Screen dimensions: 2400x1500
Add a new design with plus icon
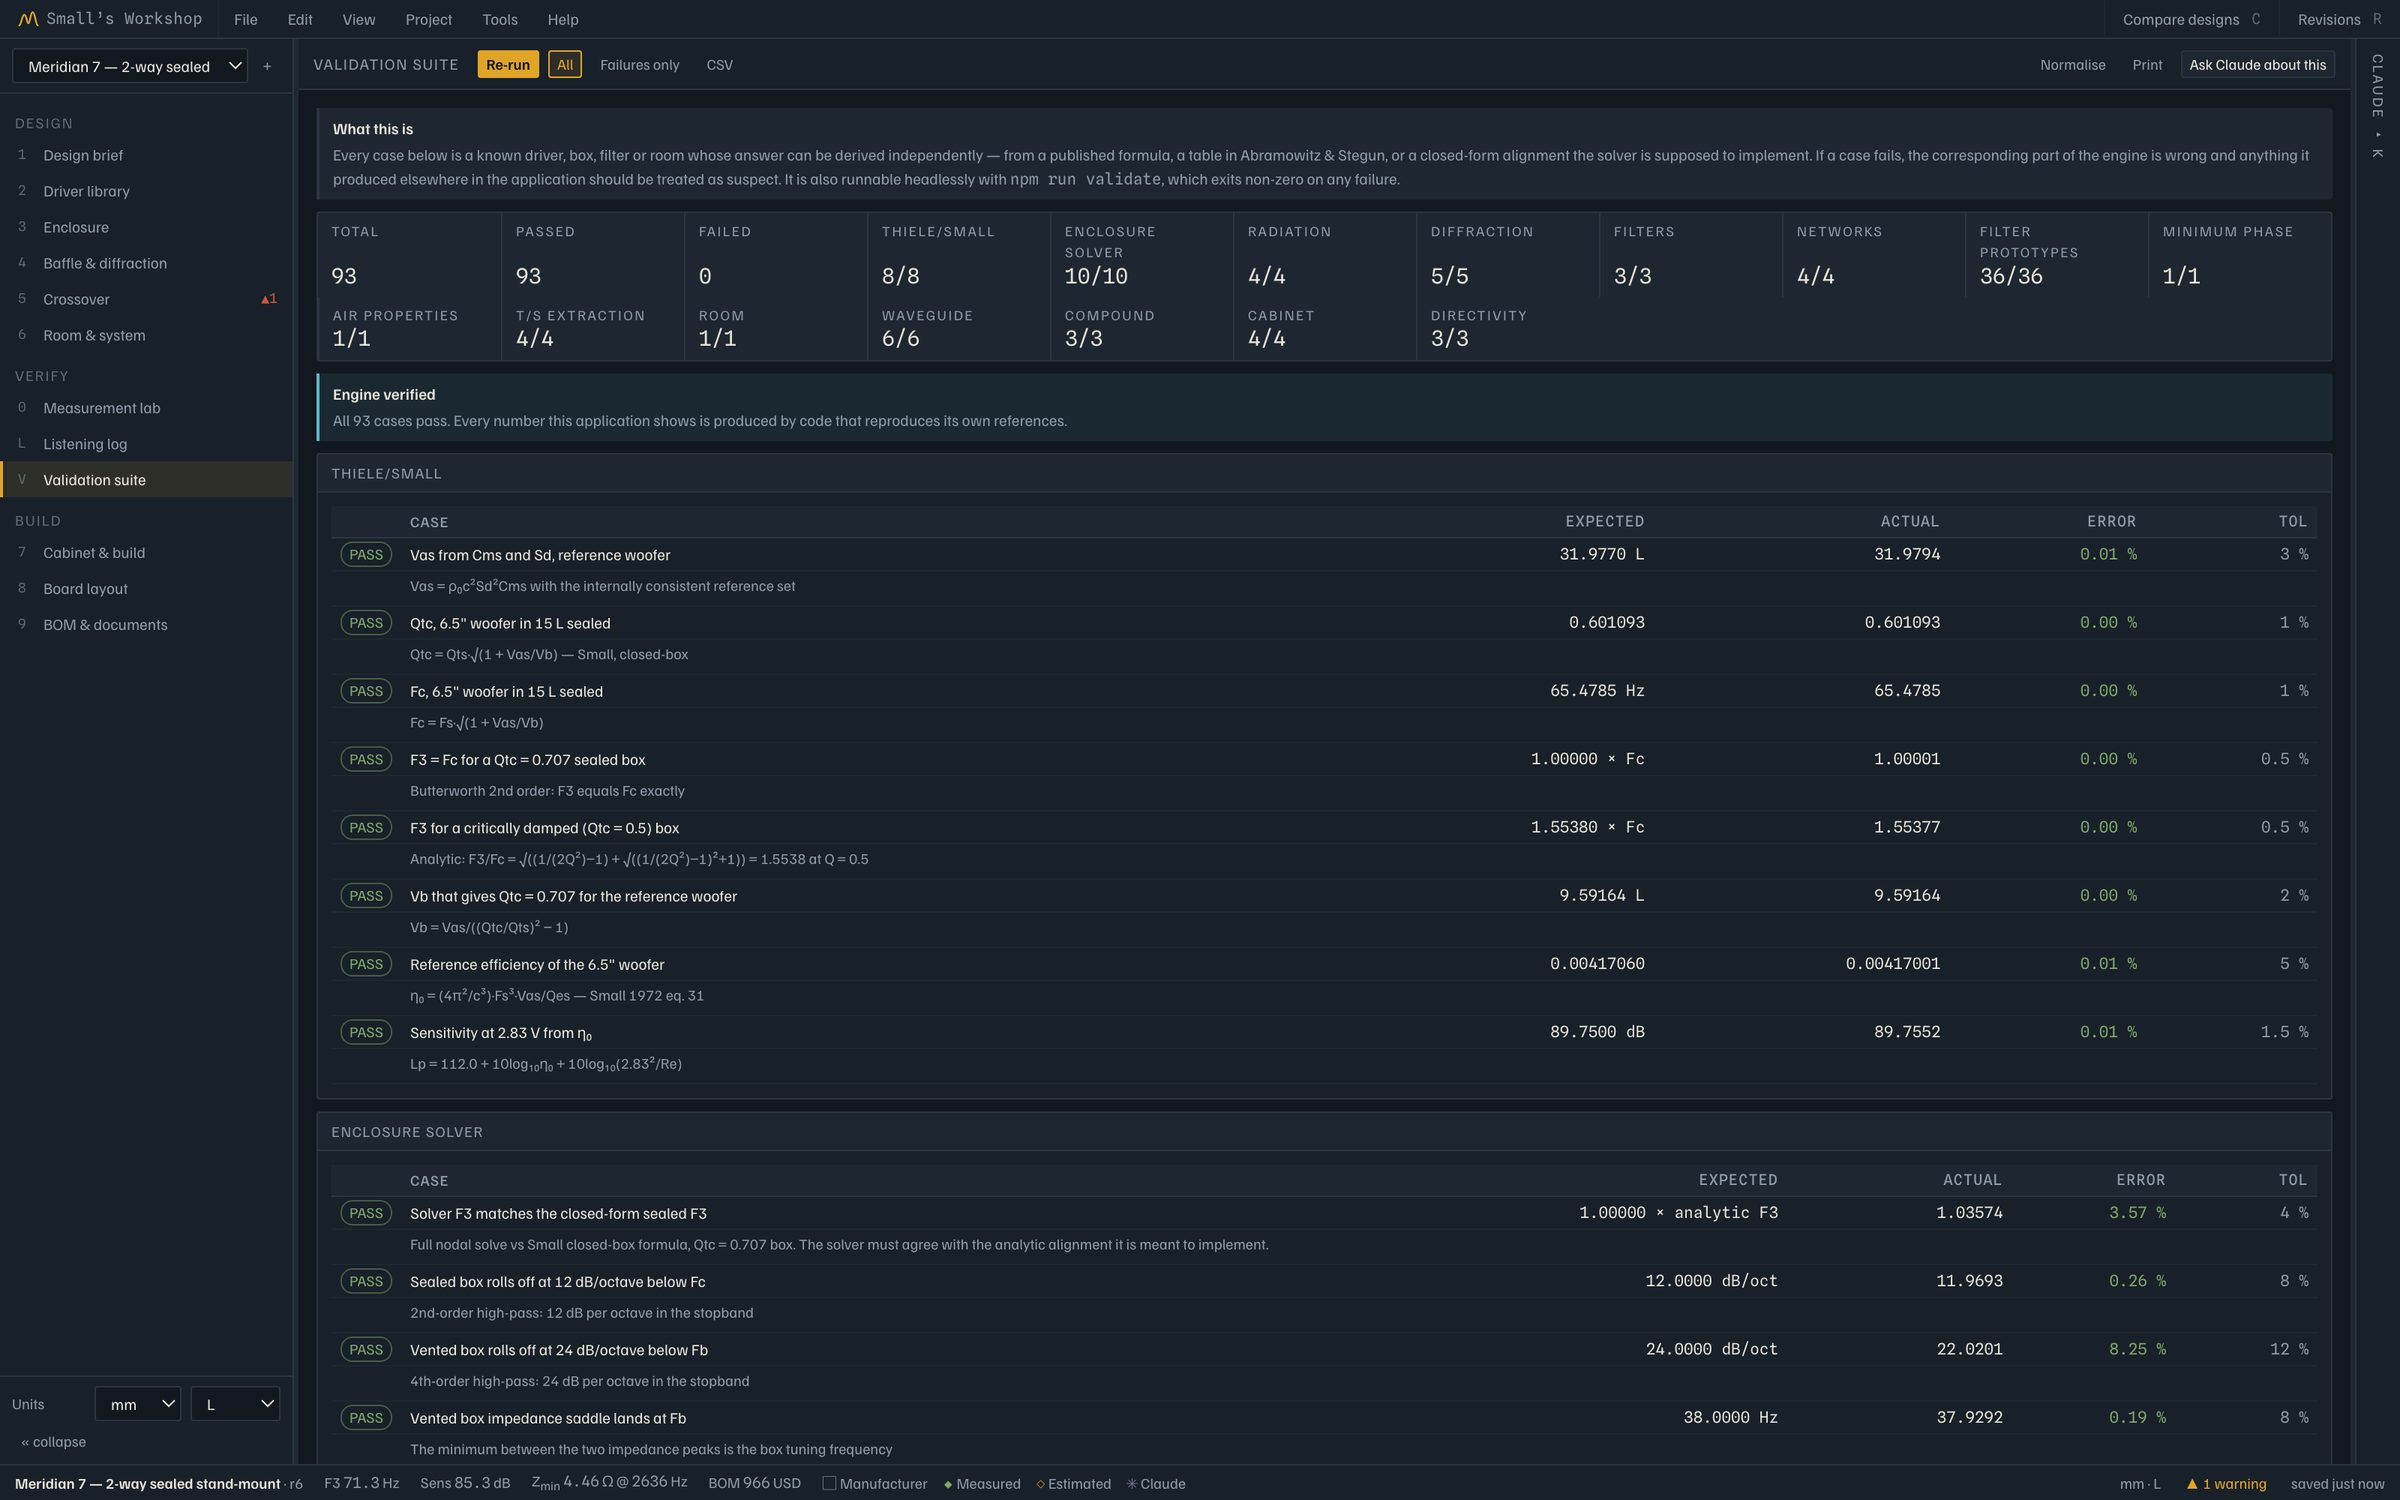[x=267, y=66]
